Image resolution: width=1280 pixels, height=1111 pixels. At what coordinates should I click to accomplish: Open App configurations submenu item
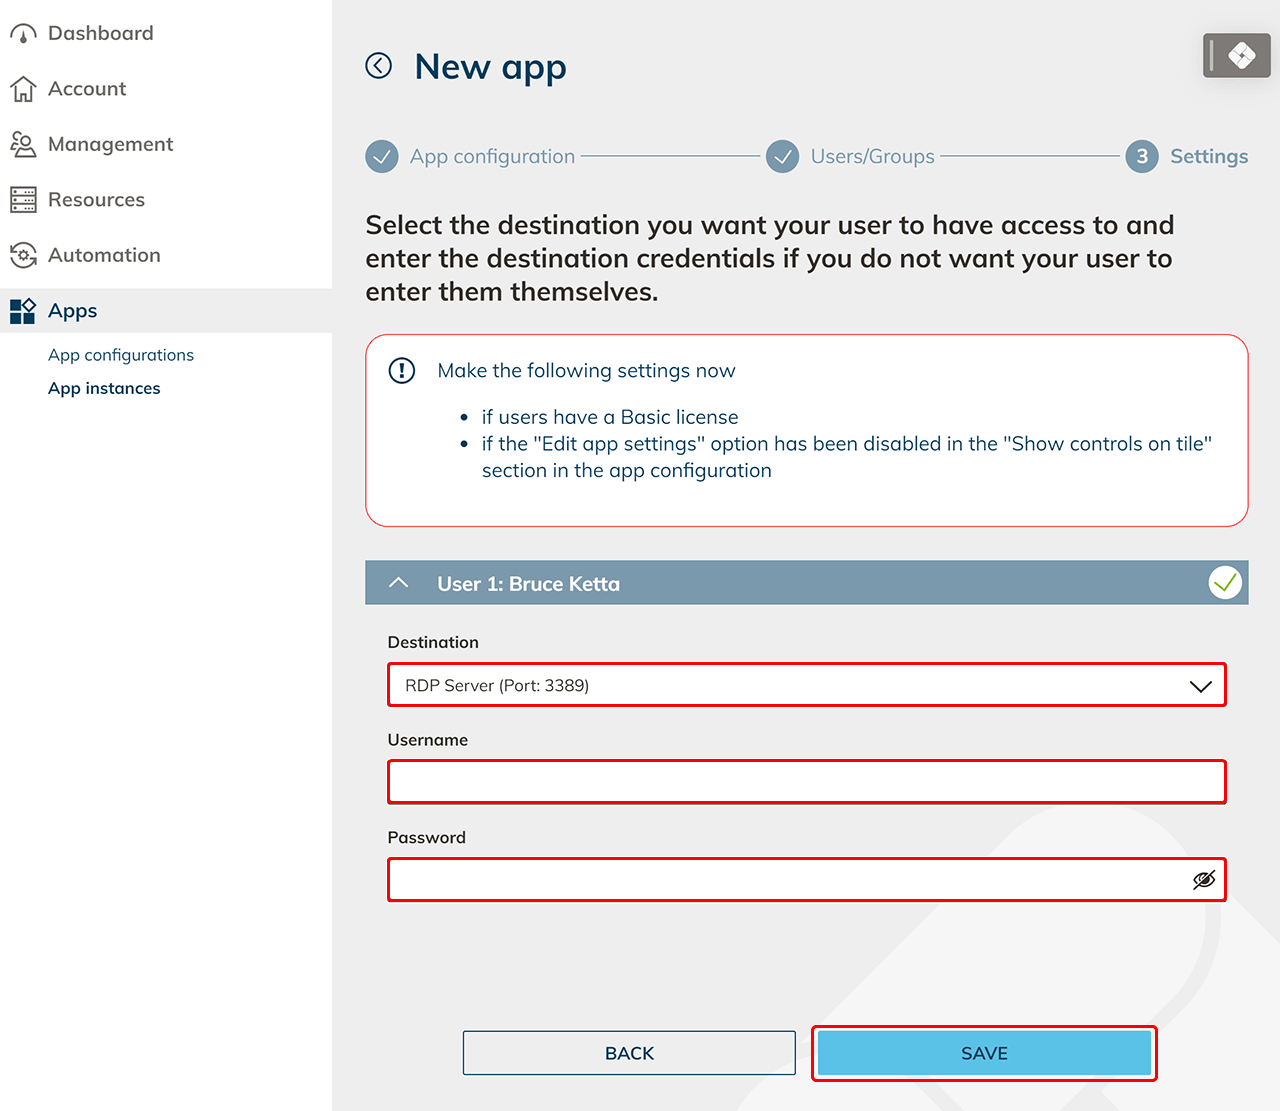click(121, 355)
